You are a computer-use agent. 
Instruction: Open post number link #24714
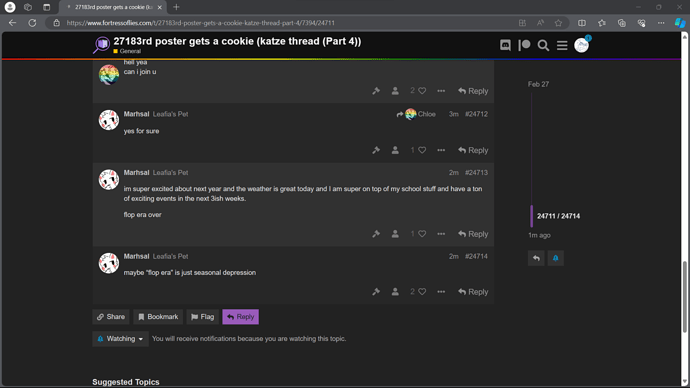[x=476, y=256]
